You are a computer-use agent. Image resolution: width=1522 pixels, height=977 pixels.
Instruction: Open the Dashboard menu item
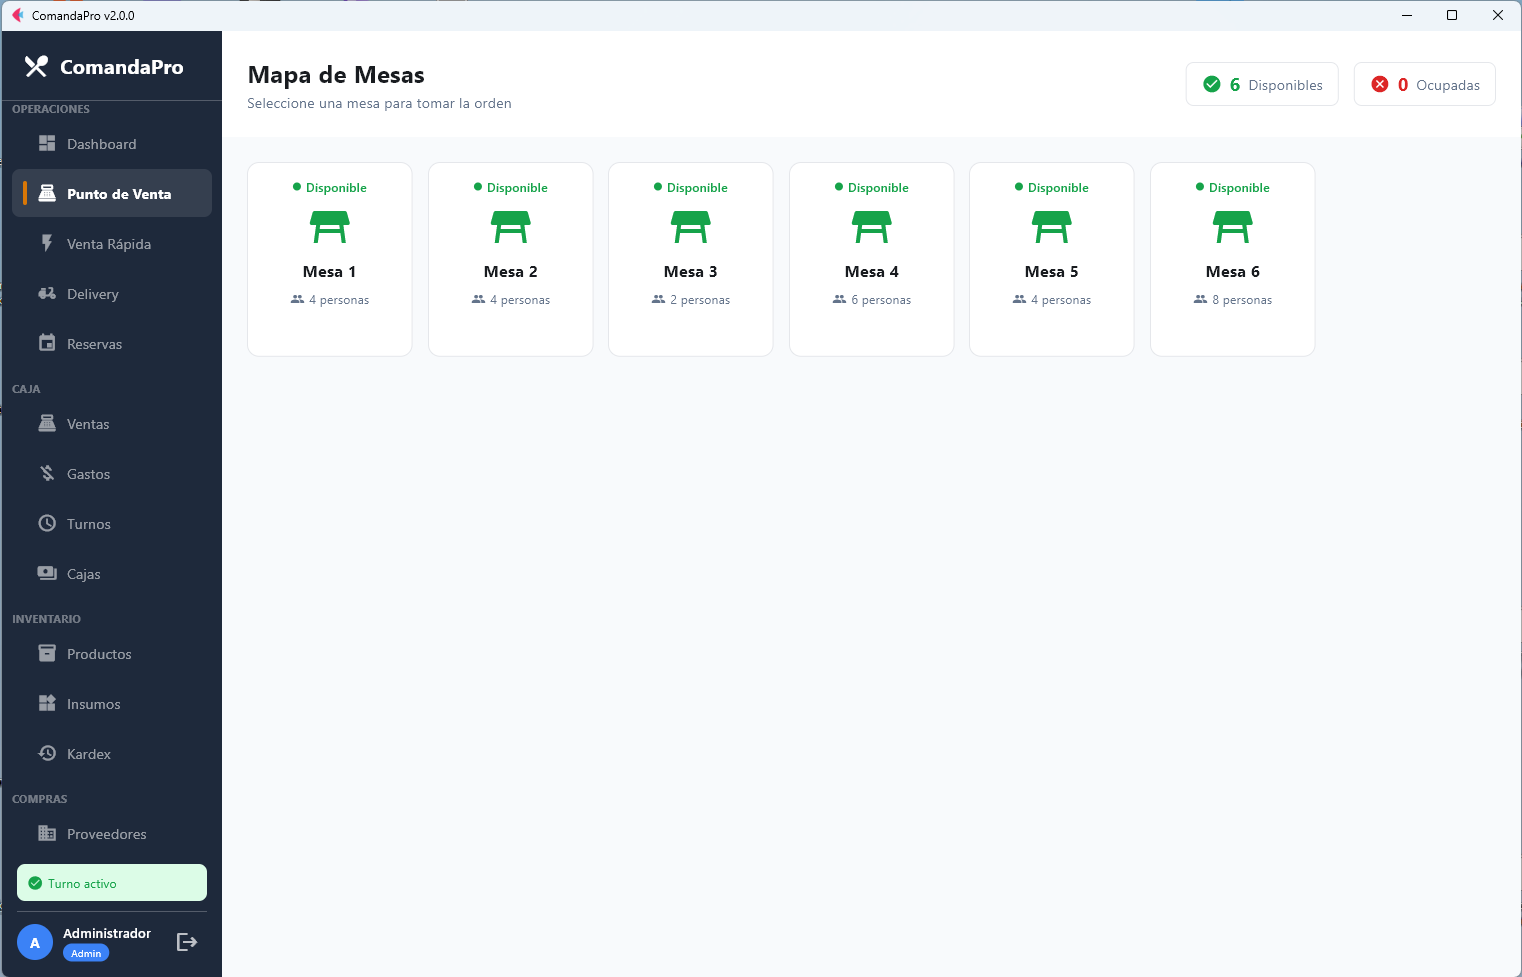[x=112, y=143]
